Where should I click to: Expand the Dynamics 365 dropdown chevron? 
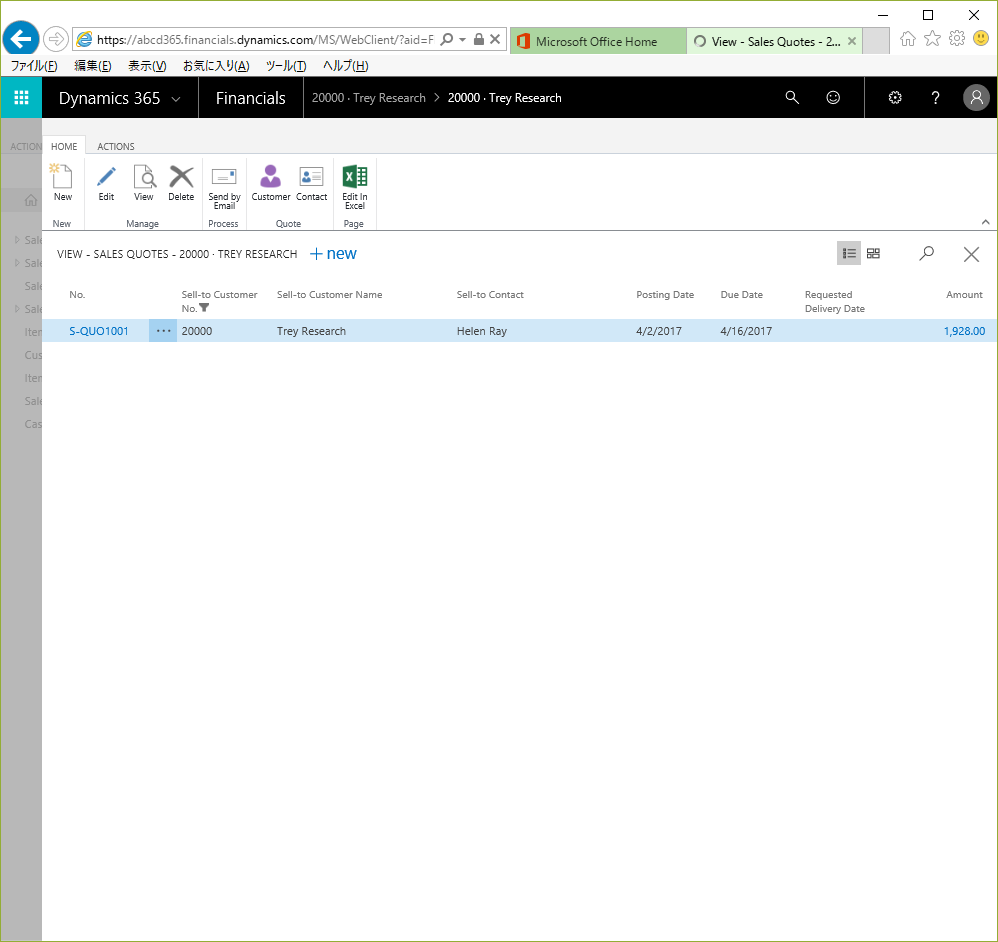pyautogui.click(x=176, y=99)
